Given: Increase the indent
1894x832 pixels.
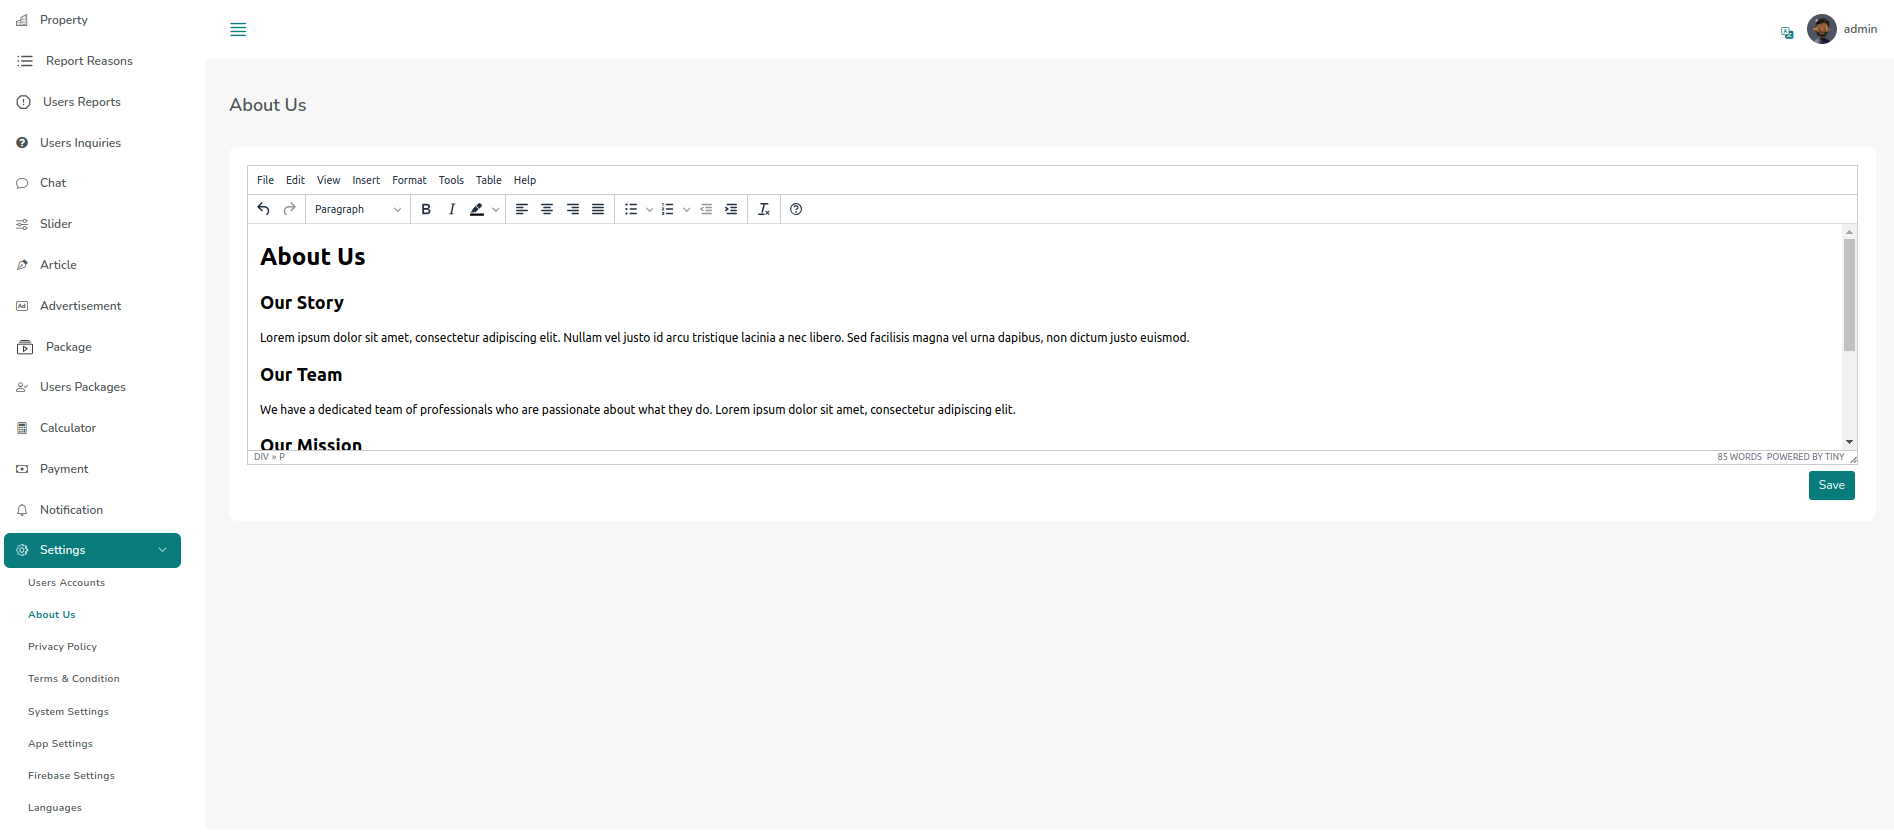Looking at the screenshot, I should [731, 209].
